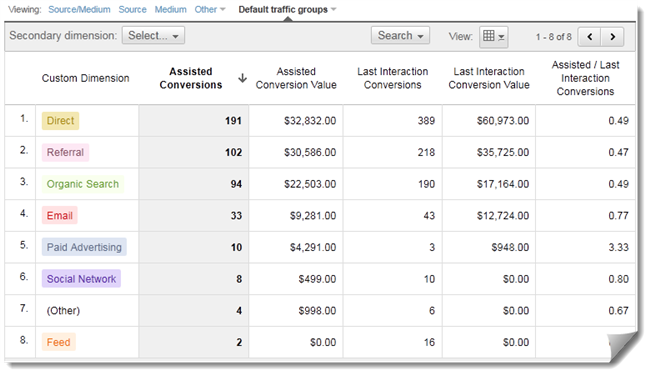Open the Secondary dimension Select dropdown
The width and height of the screenshot is (650, 375).
pos(153,36)
